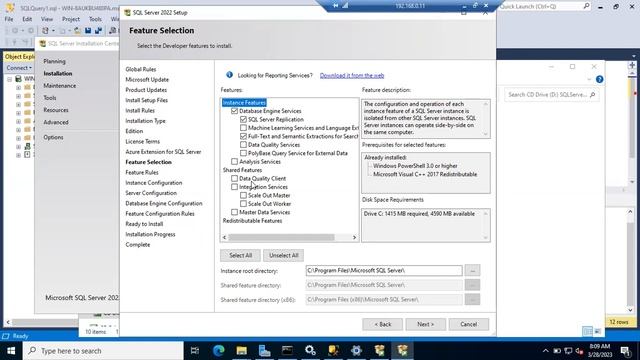Click the Open File icon in SSMS toolbar
This screenshot has width=640, height=360.
pos(77,31)
